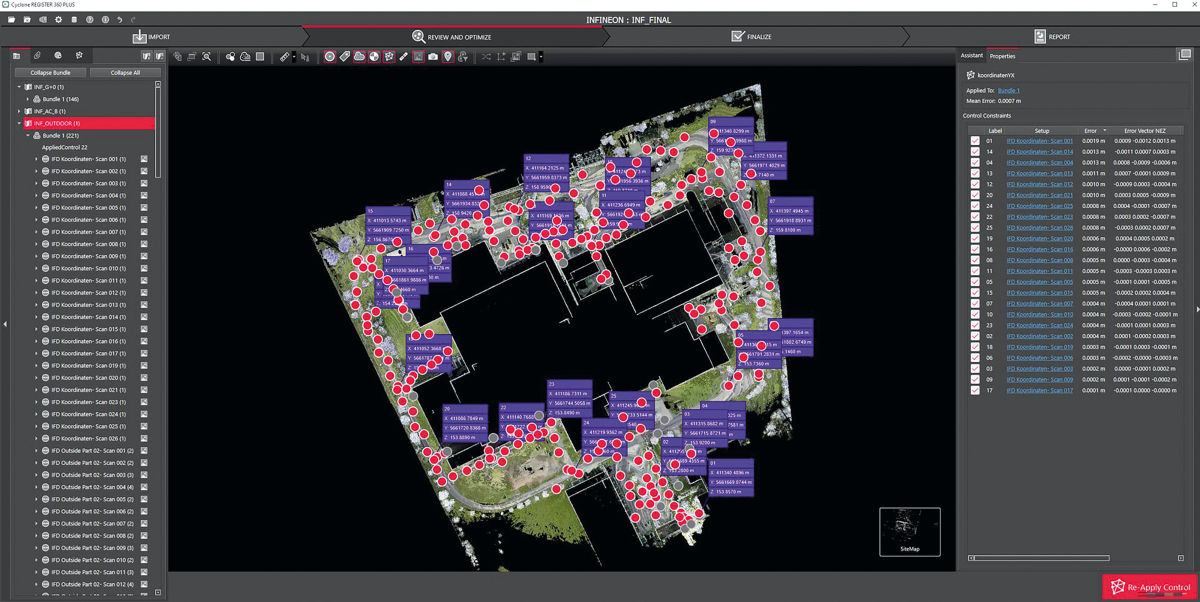The image size is (1200, 602).
Task: Click the solid square view icon
Action: tap(260, 57)
